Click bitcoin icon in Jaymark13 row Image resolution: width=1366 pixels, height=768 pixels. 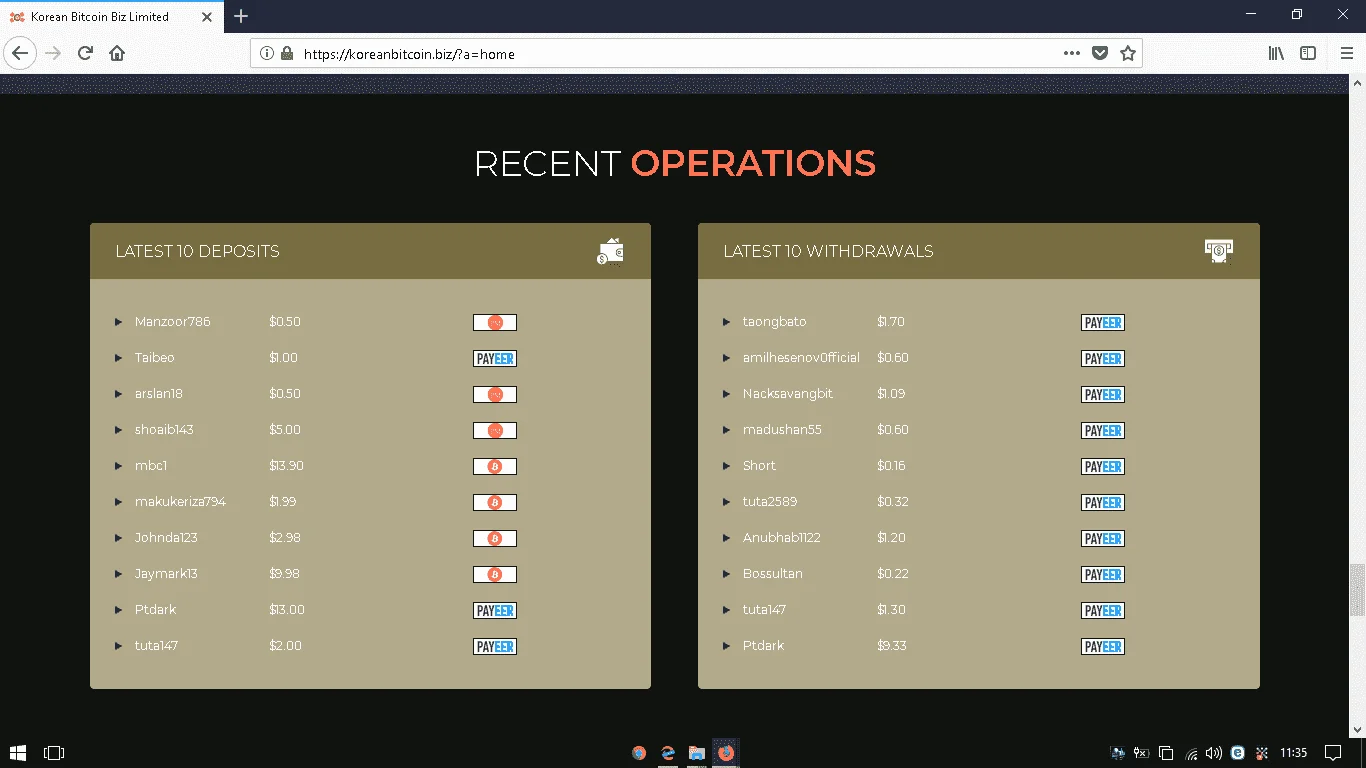coord(495,574)
